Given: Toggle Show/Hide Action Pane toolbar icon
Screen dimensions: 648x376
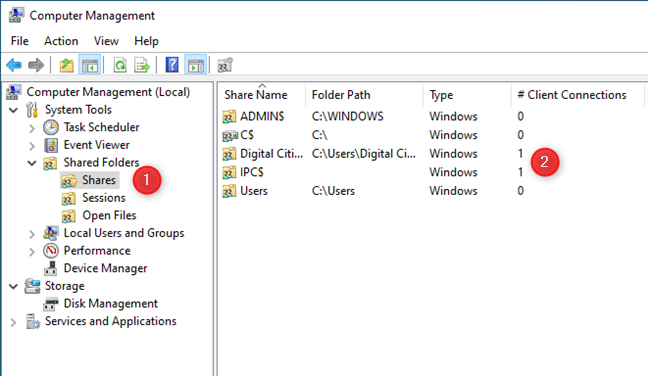Looking at the screenshot, I should pyautogui.click(x=195, y=65).
